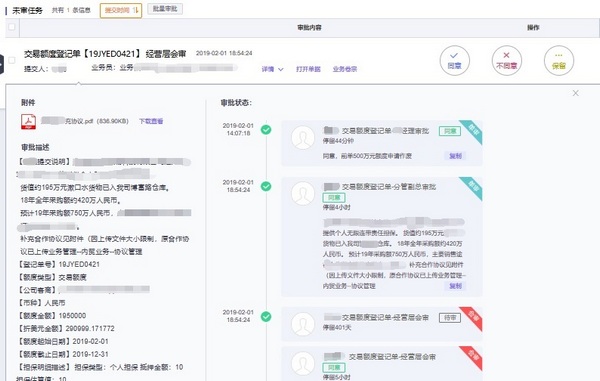The height and width of the screenshot is (381, 600).
Task: Click the 18年全年采购额约420万人民币 description line
Action: tap(71, 200)
